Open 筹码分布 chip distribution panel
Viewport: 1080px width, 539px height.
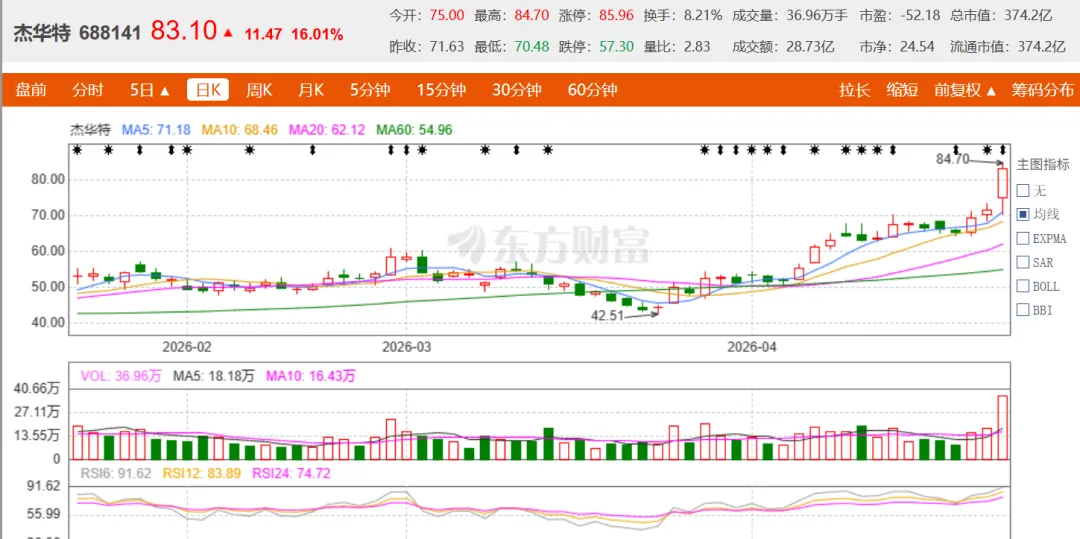click(1042, 90)
